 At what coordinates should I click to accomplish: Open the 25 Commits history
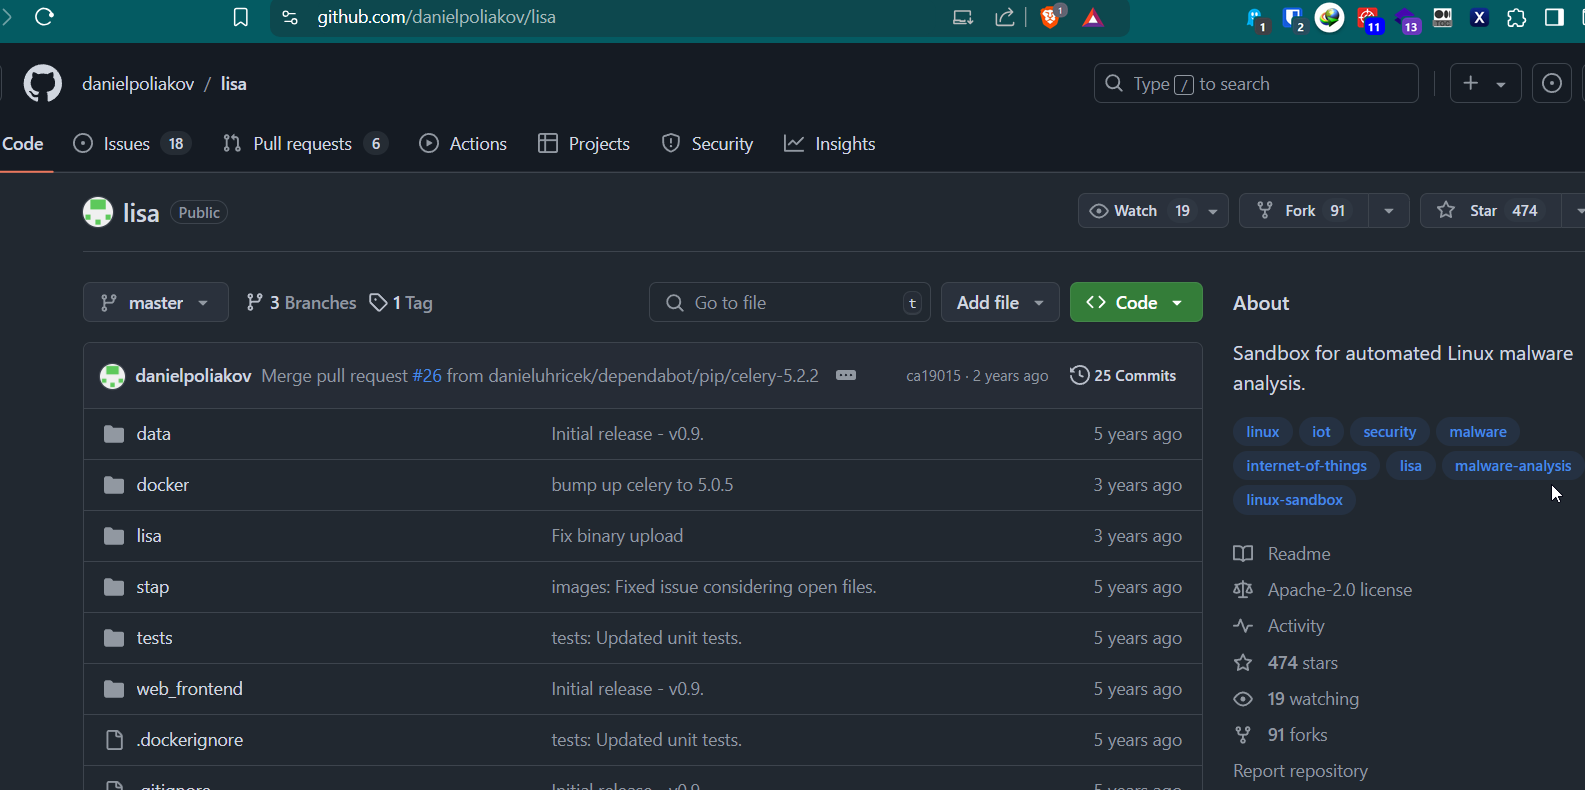1123,375
